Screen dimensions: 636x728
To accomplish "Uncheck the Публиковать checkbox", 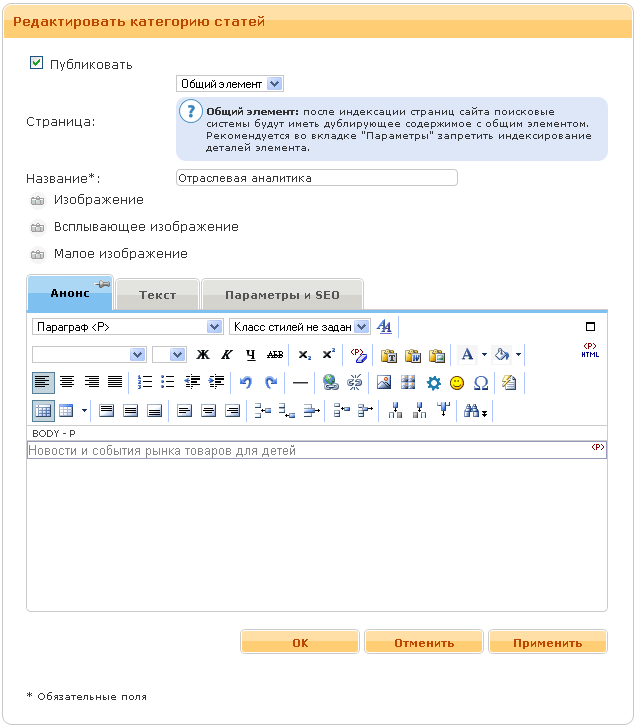I will 37,63.
